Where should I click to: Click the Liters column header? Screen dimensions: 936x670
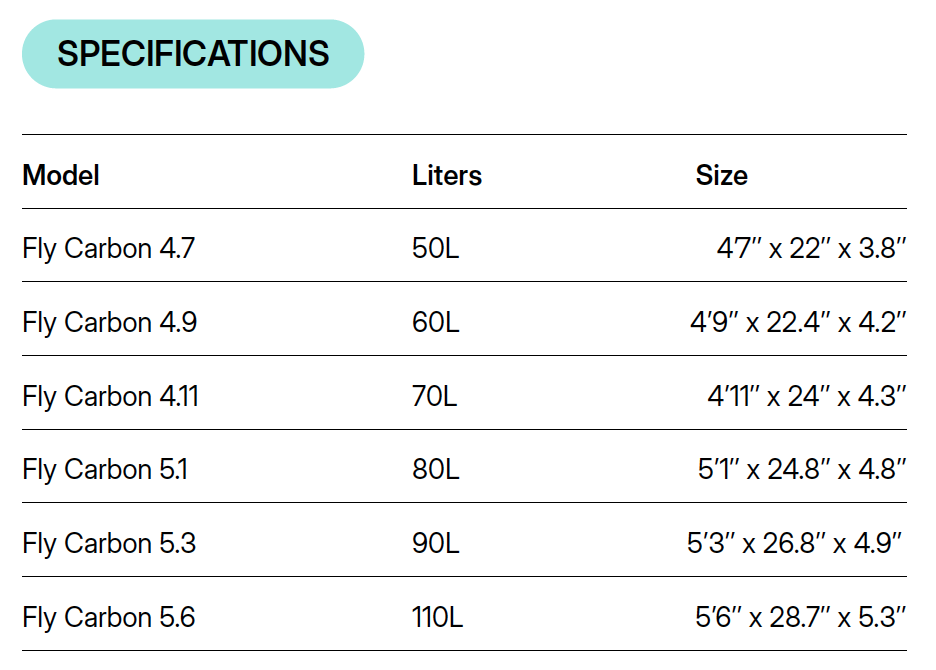point(446,176)
